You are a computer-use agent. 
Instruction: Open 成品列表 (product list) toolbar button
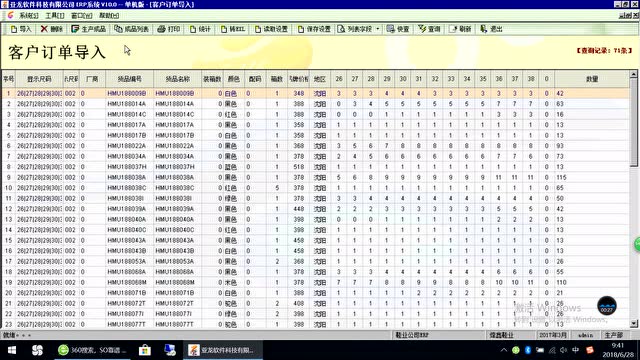[x=131, y=29]
